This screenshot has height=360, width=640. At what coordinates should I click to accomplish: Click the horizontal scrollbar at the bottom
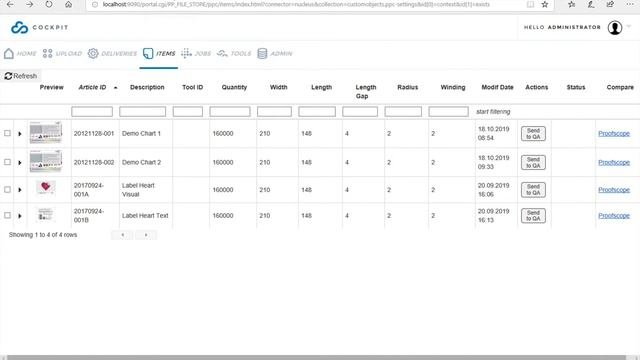click(316, 358)
